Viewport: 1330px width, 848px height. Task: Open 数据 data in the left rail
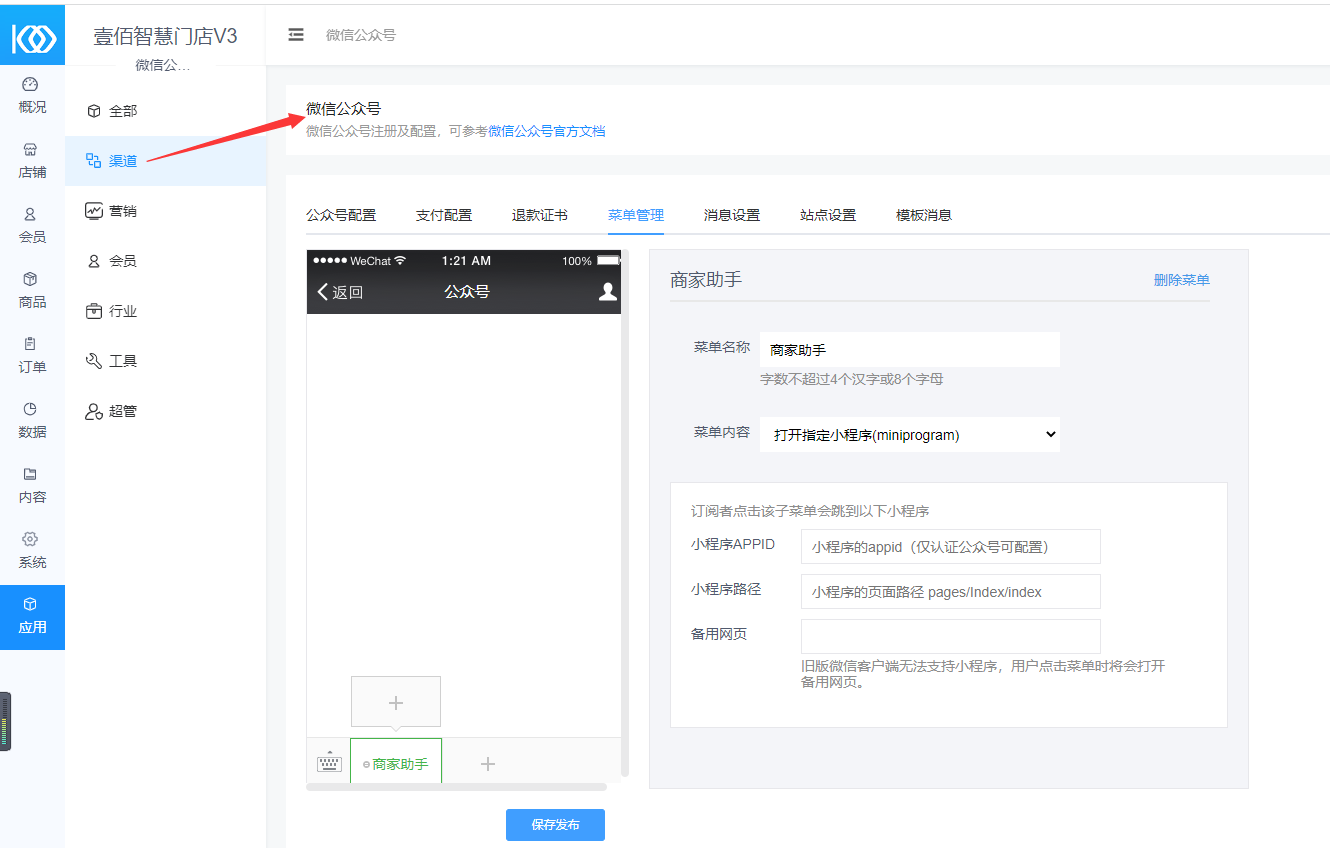[x=32, y=421]
